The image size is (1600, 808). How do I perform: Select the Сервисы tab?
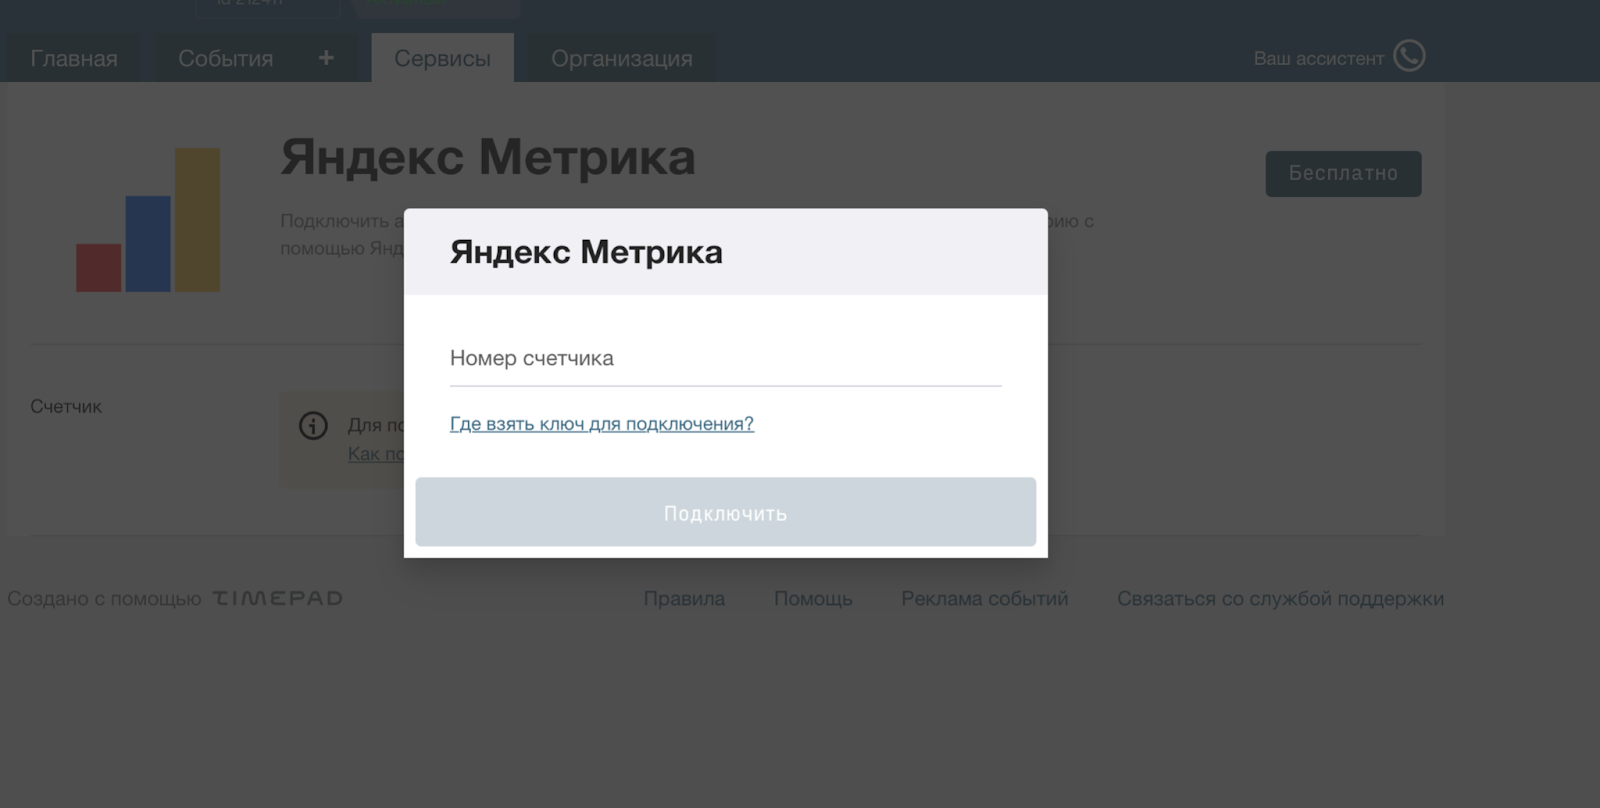click(442, 58)
